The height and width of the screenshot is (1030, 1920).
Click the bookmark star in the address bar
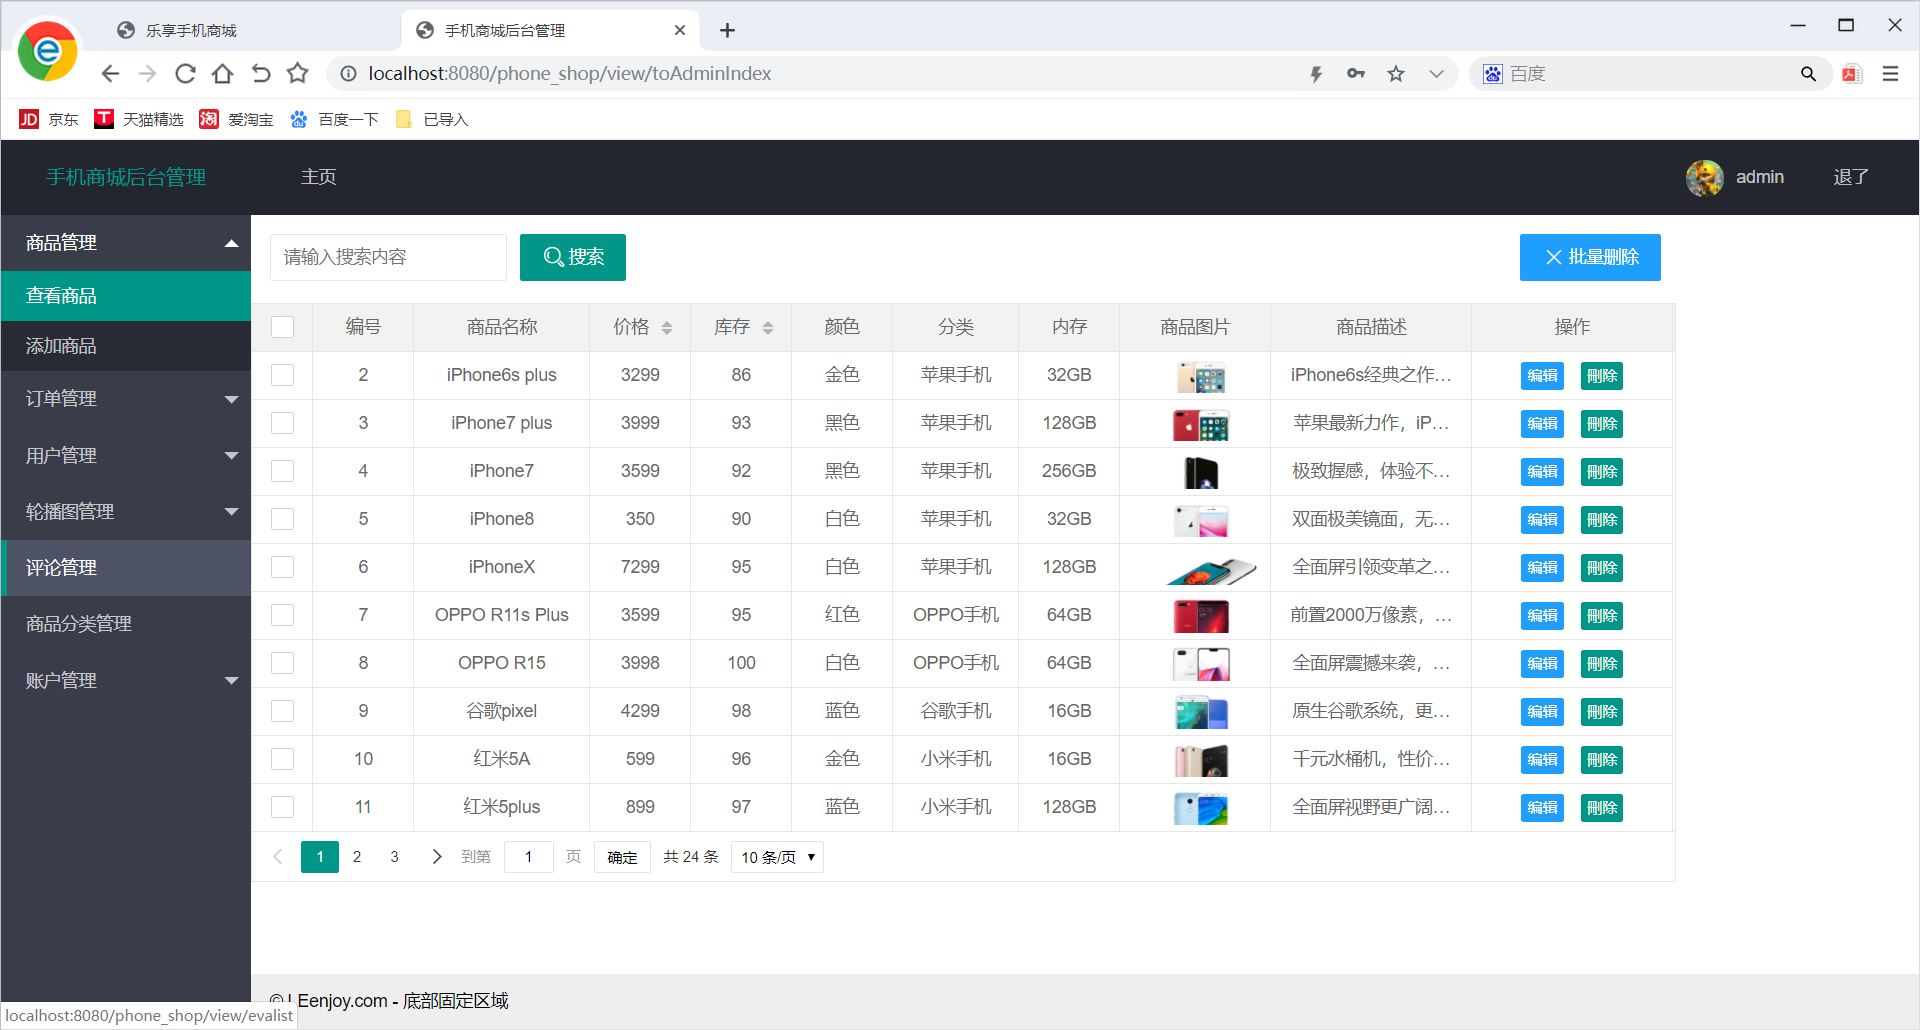[1396, 73]
